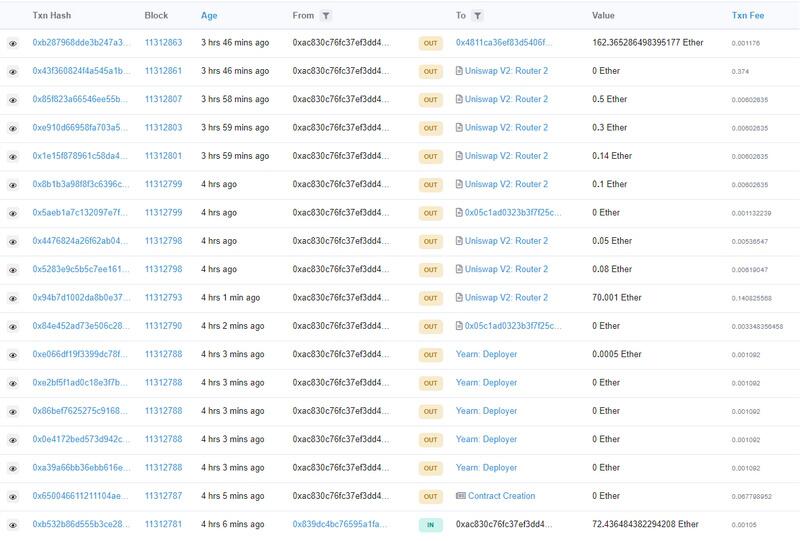The height and width of the screenshot is (541, 800).
Task: Open the From column filter
Action: 327,16
